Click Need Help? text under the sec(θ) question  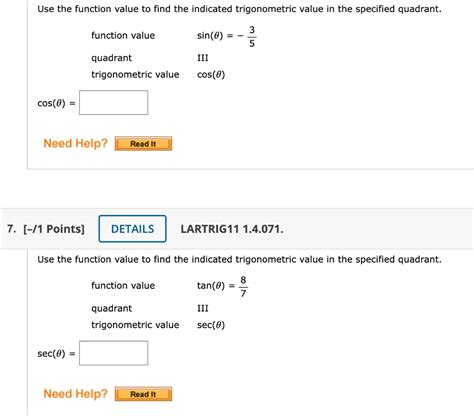click(75, 394)
